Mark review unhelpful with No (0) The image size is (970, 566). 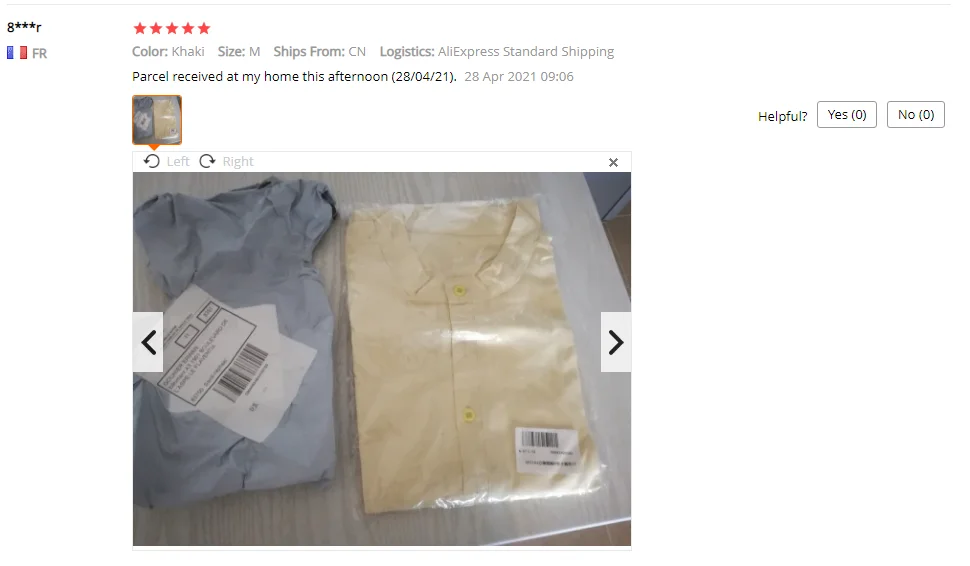pyautogui.click(x=916, y=114)
